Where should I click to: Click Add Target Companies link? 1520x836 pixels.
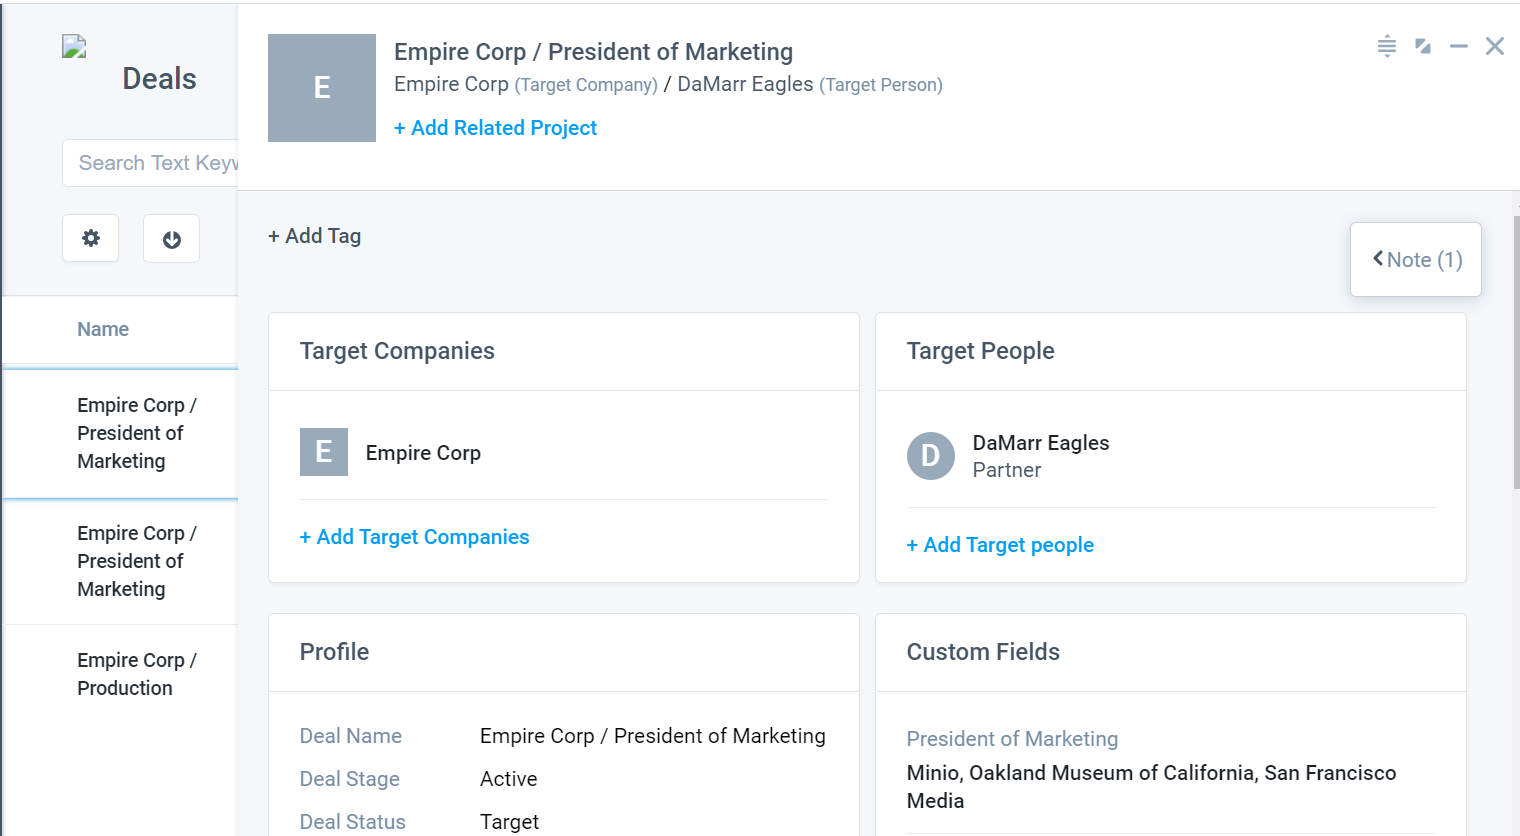(414, 537)
